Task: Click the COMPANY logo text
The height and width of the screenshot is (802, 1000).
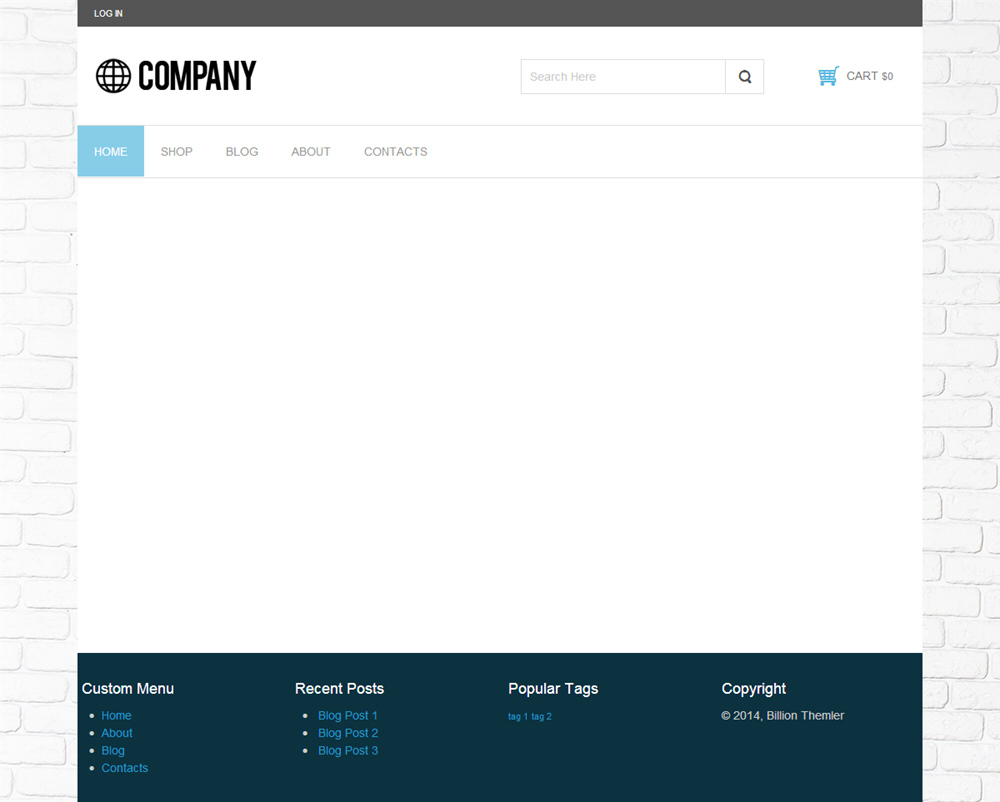Action: (197, 76)
